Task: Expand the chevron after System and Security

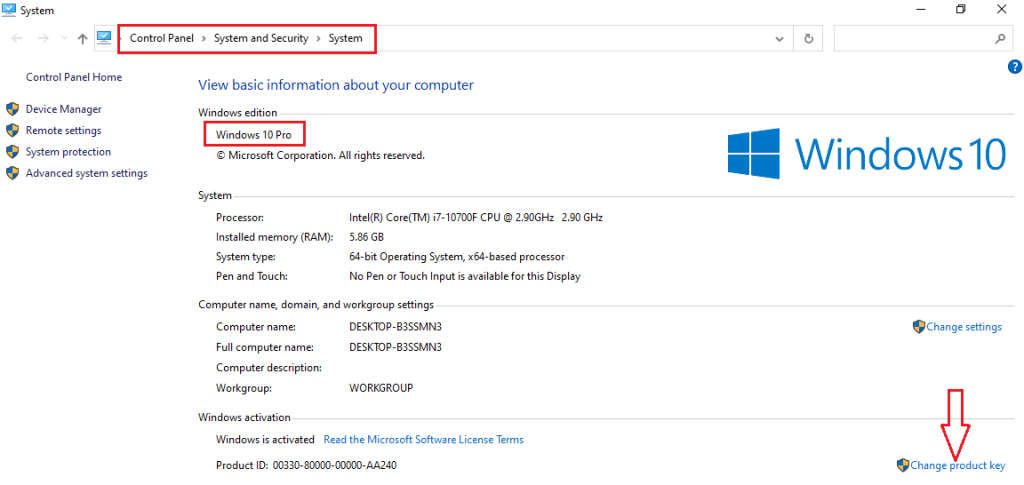Action: (x=319, y=39)
